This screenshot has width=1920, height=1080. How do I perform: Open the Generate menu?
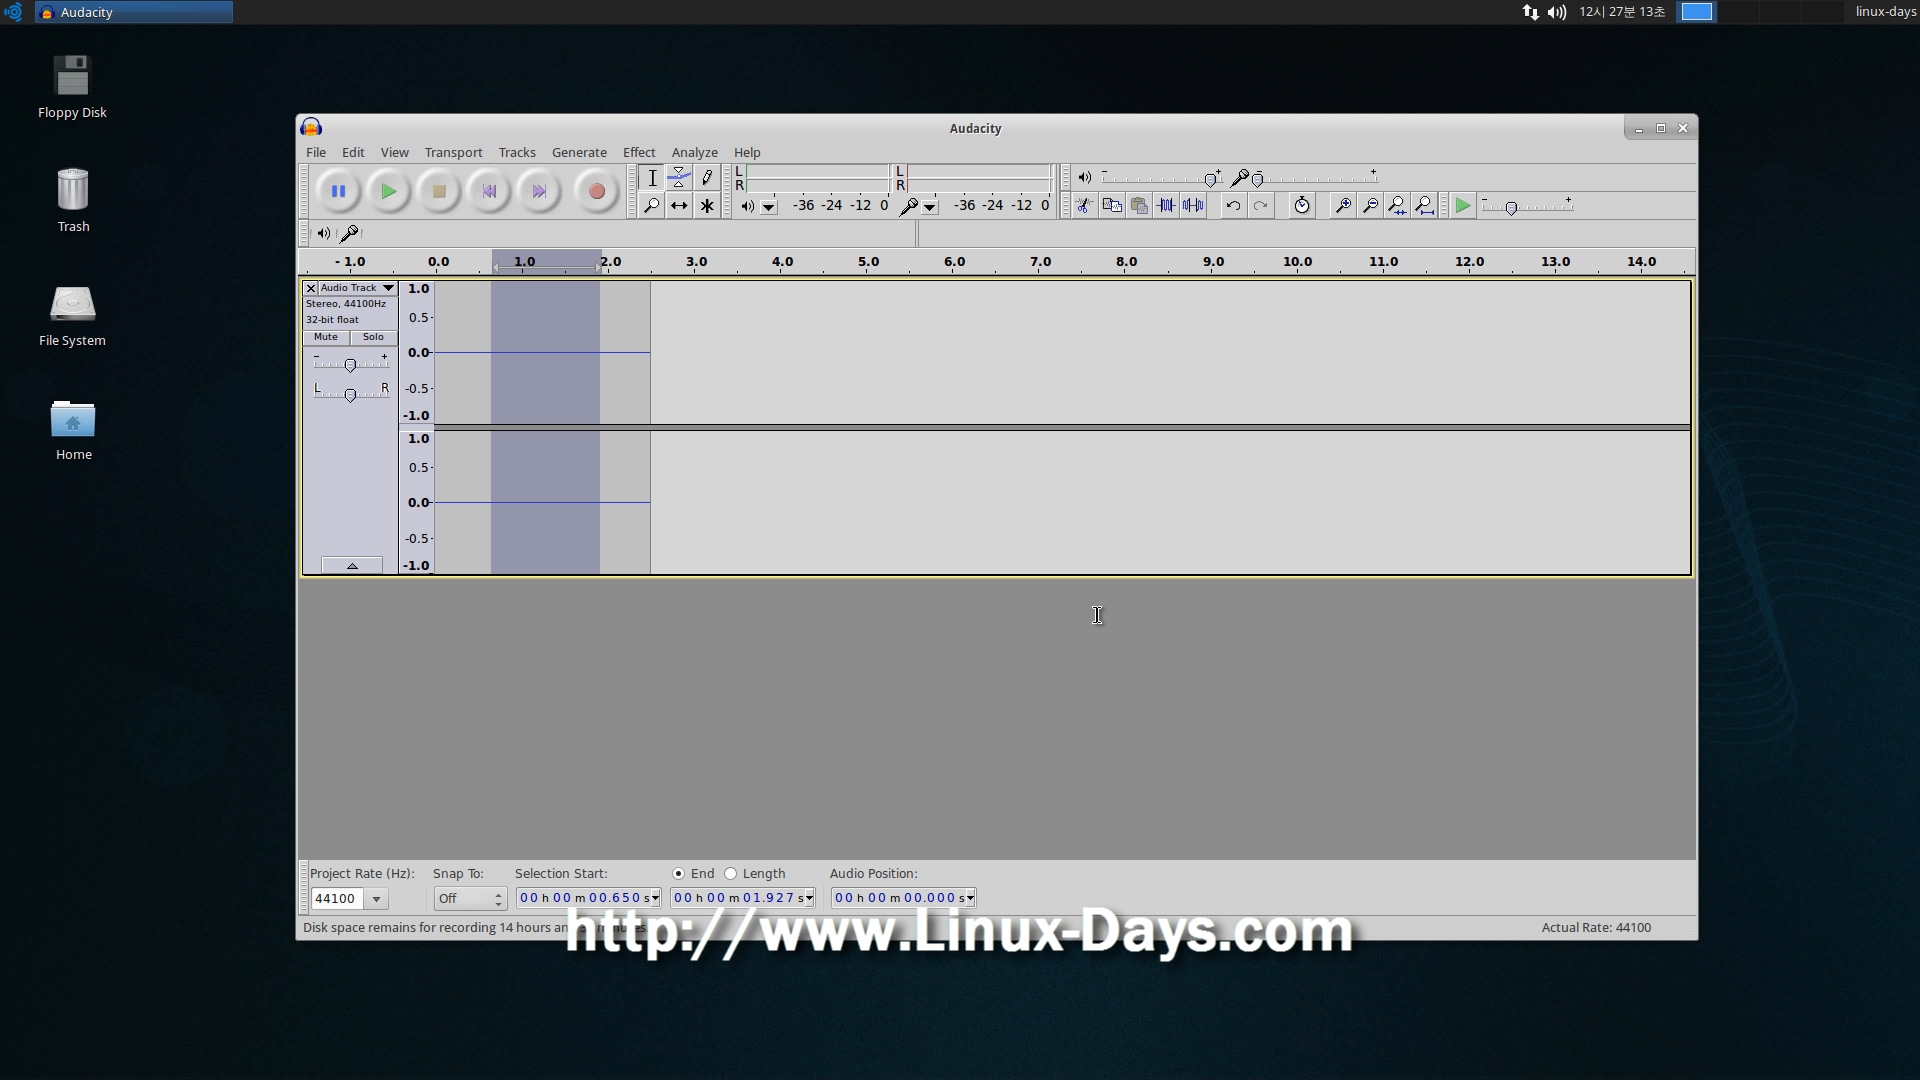click(x=579, y=153)
